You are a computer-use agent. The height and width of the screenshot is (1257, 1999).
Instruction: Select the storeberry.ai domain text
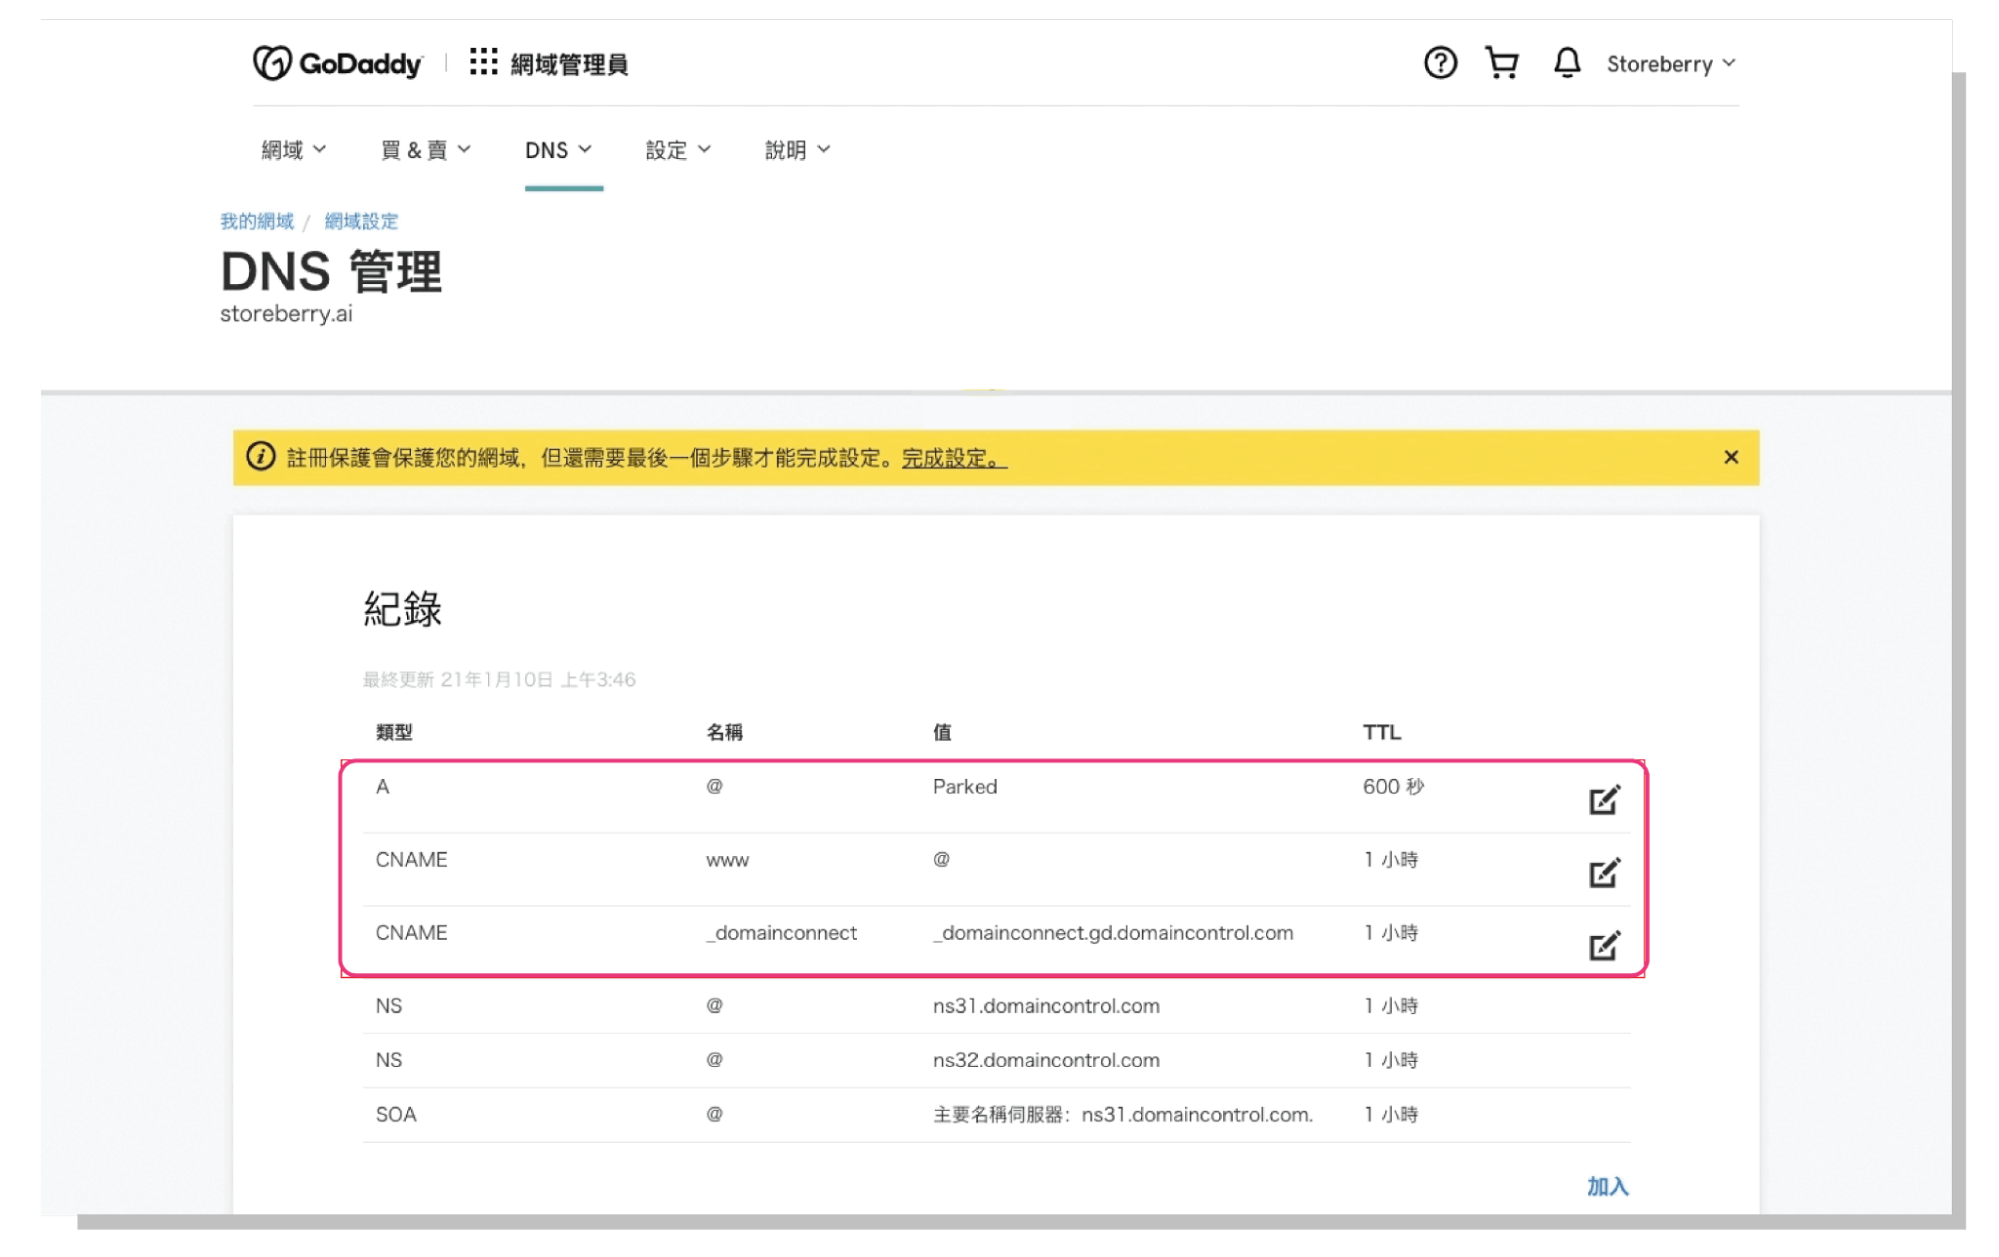pos(286,314)
